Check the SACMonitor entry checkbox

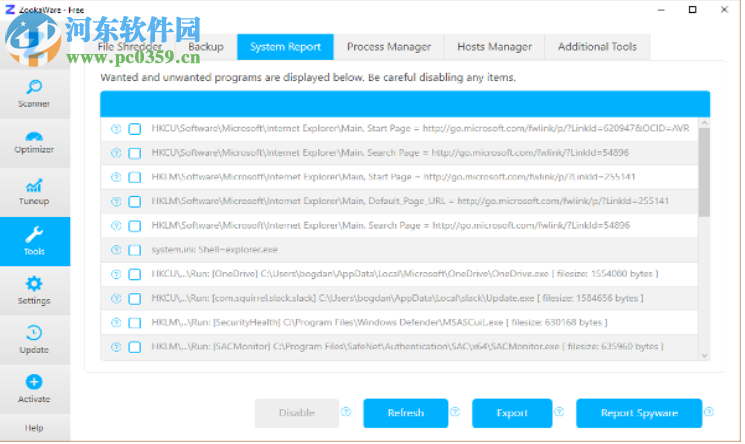tap(135, 347)
